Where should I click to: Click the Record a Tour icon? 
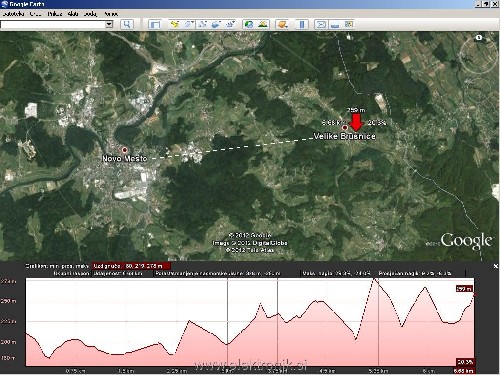(230, 24)
